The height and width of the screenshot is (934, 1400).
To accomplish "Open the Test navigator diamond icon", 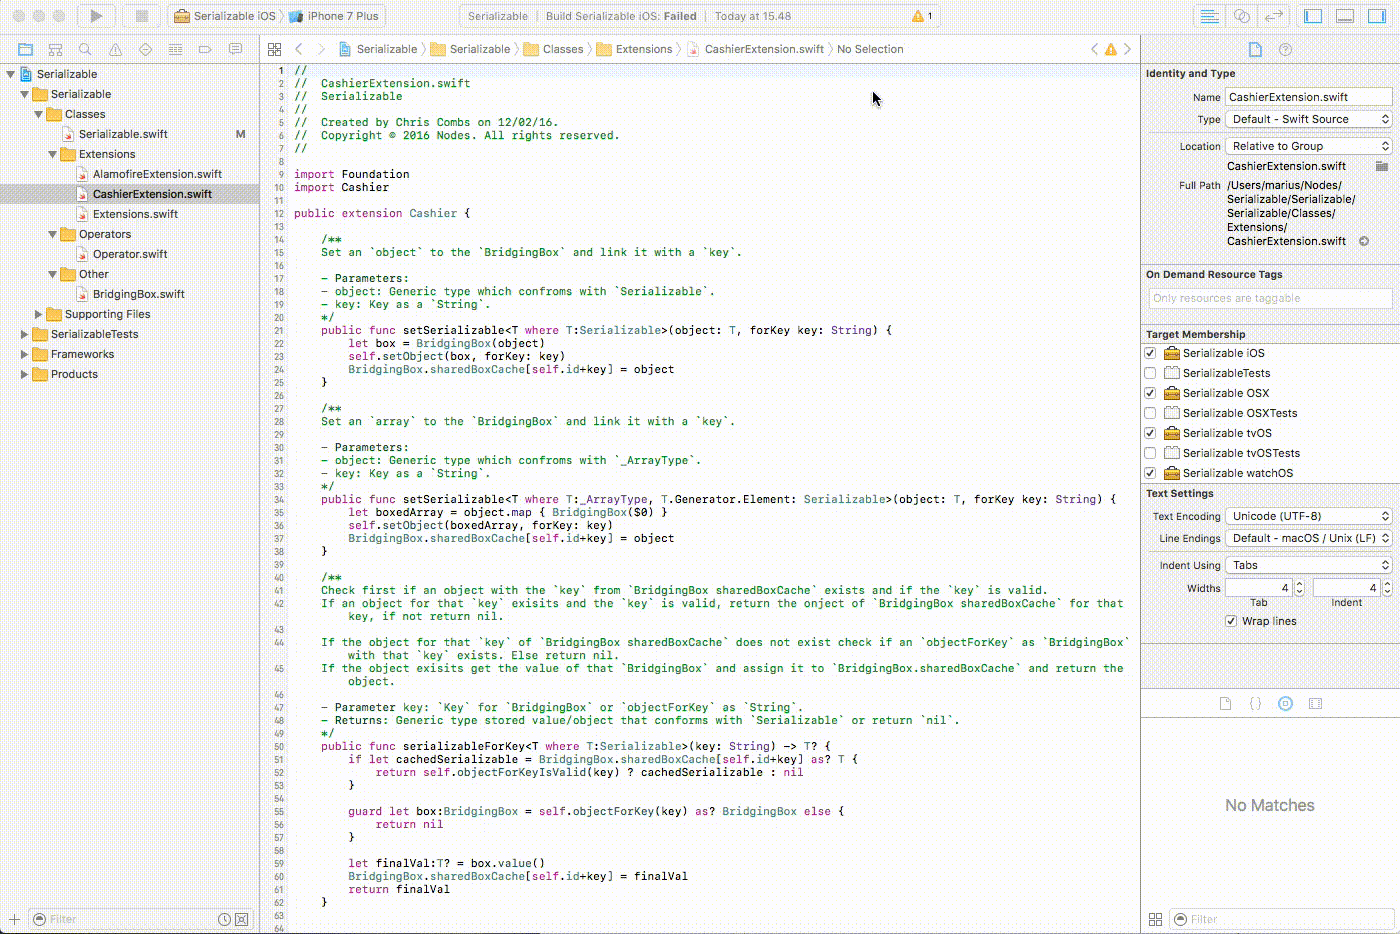I will [x=145, y=49].
